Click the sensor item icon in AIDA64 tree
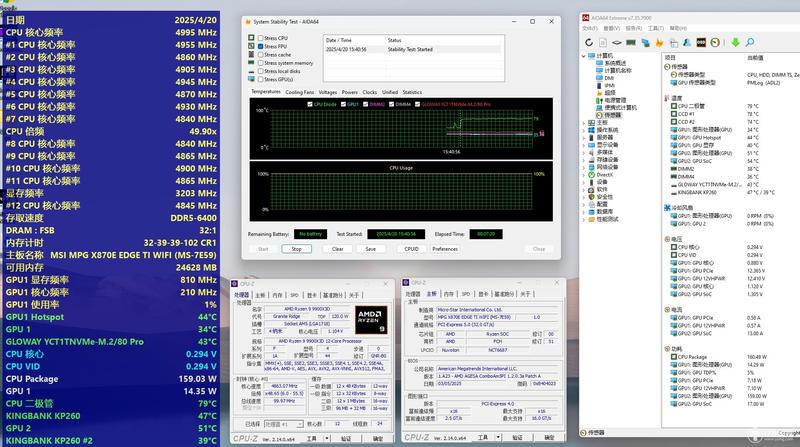The height and width of the screenshot is (447, 800). (599, 115)
